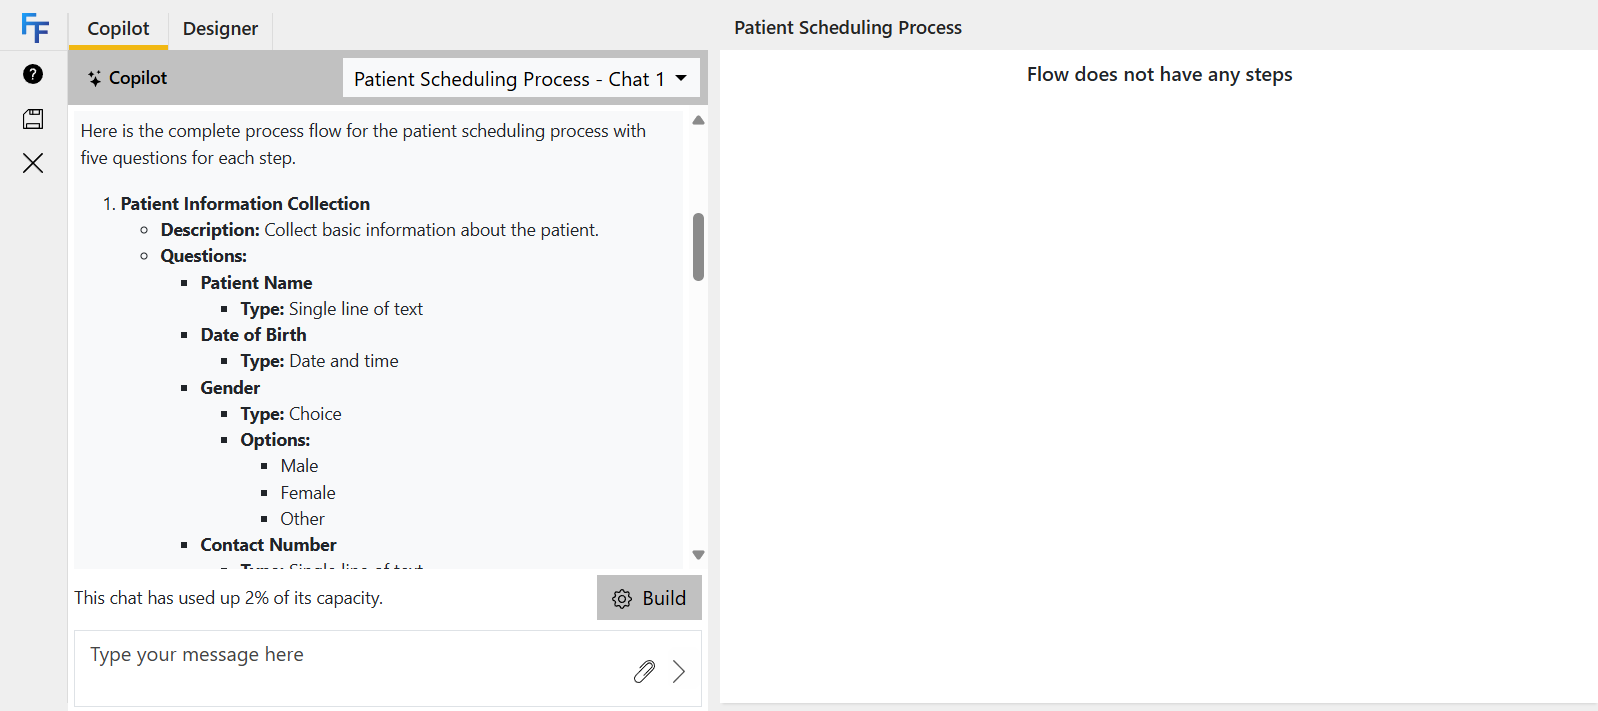Click the FF application logo icon
This screenshot has width=1598, height=711.
pos(34,27)
